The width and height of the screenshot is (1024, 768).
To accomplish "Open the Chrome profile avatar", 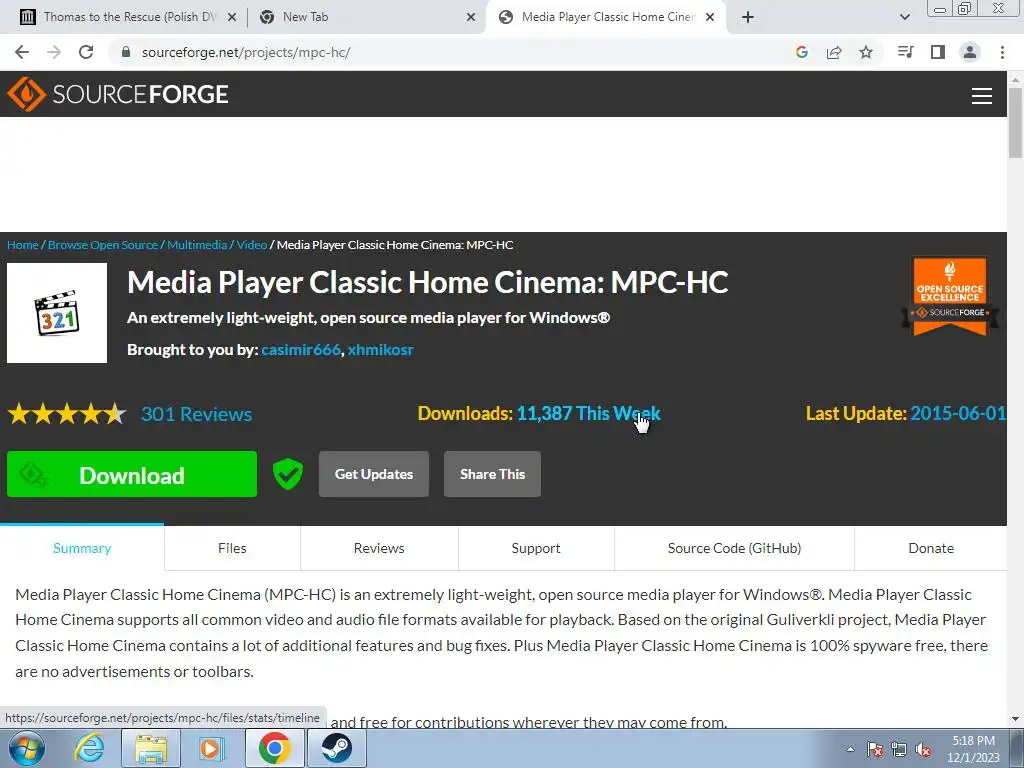I will [x=970, y=52].
